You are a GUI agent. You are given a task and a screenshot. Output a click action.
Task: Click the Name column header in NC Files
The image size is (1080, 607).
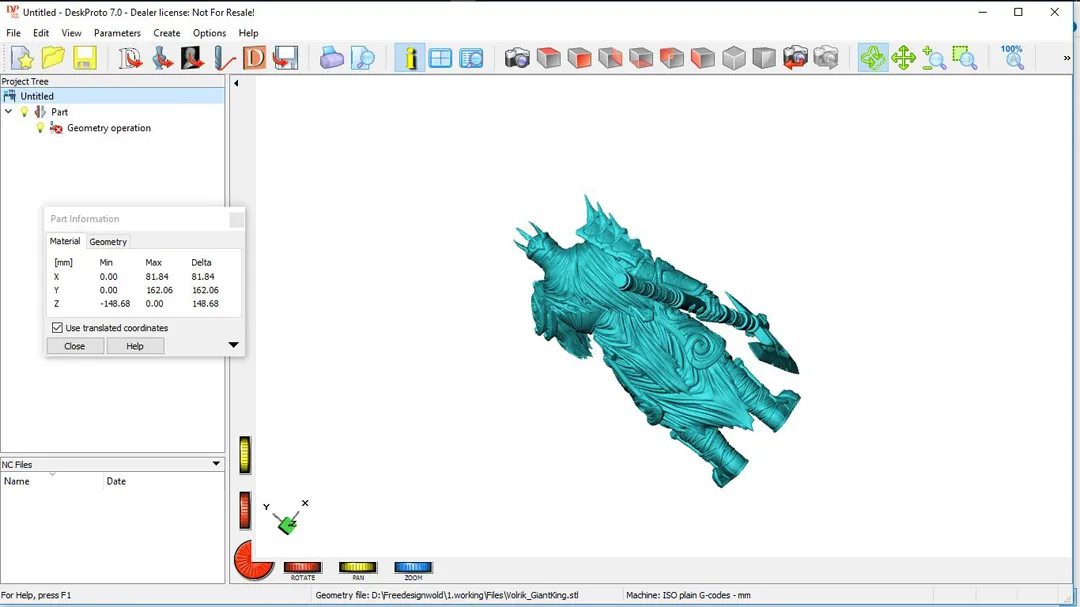point(52,481)
